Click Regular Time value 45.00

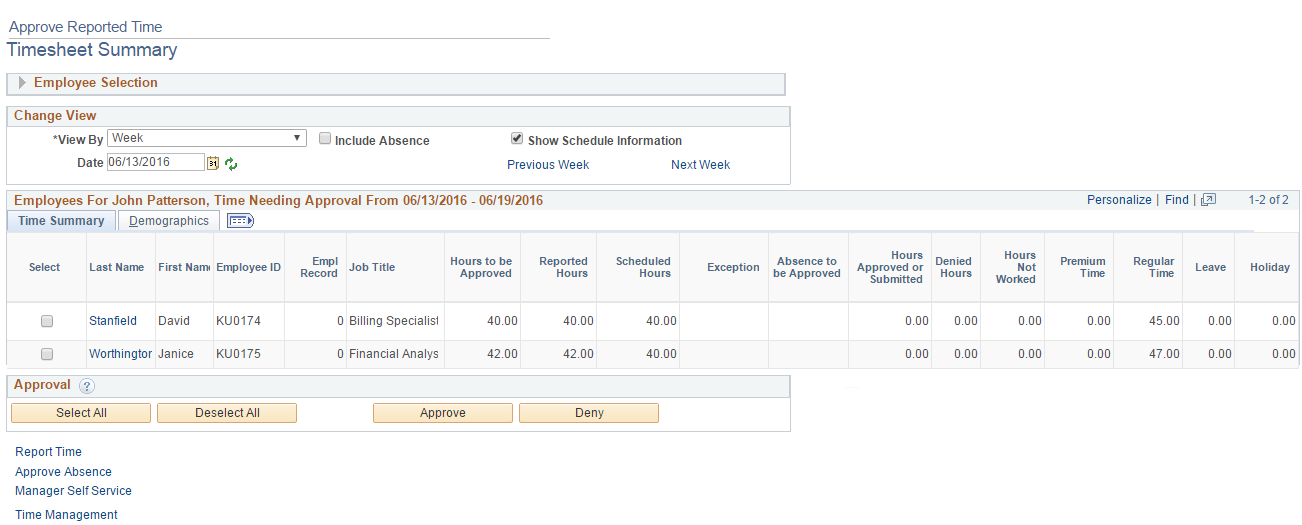coord(1163,322)
